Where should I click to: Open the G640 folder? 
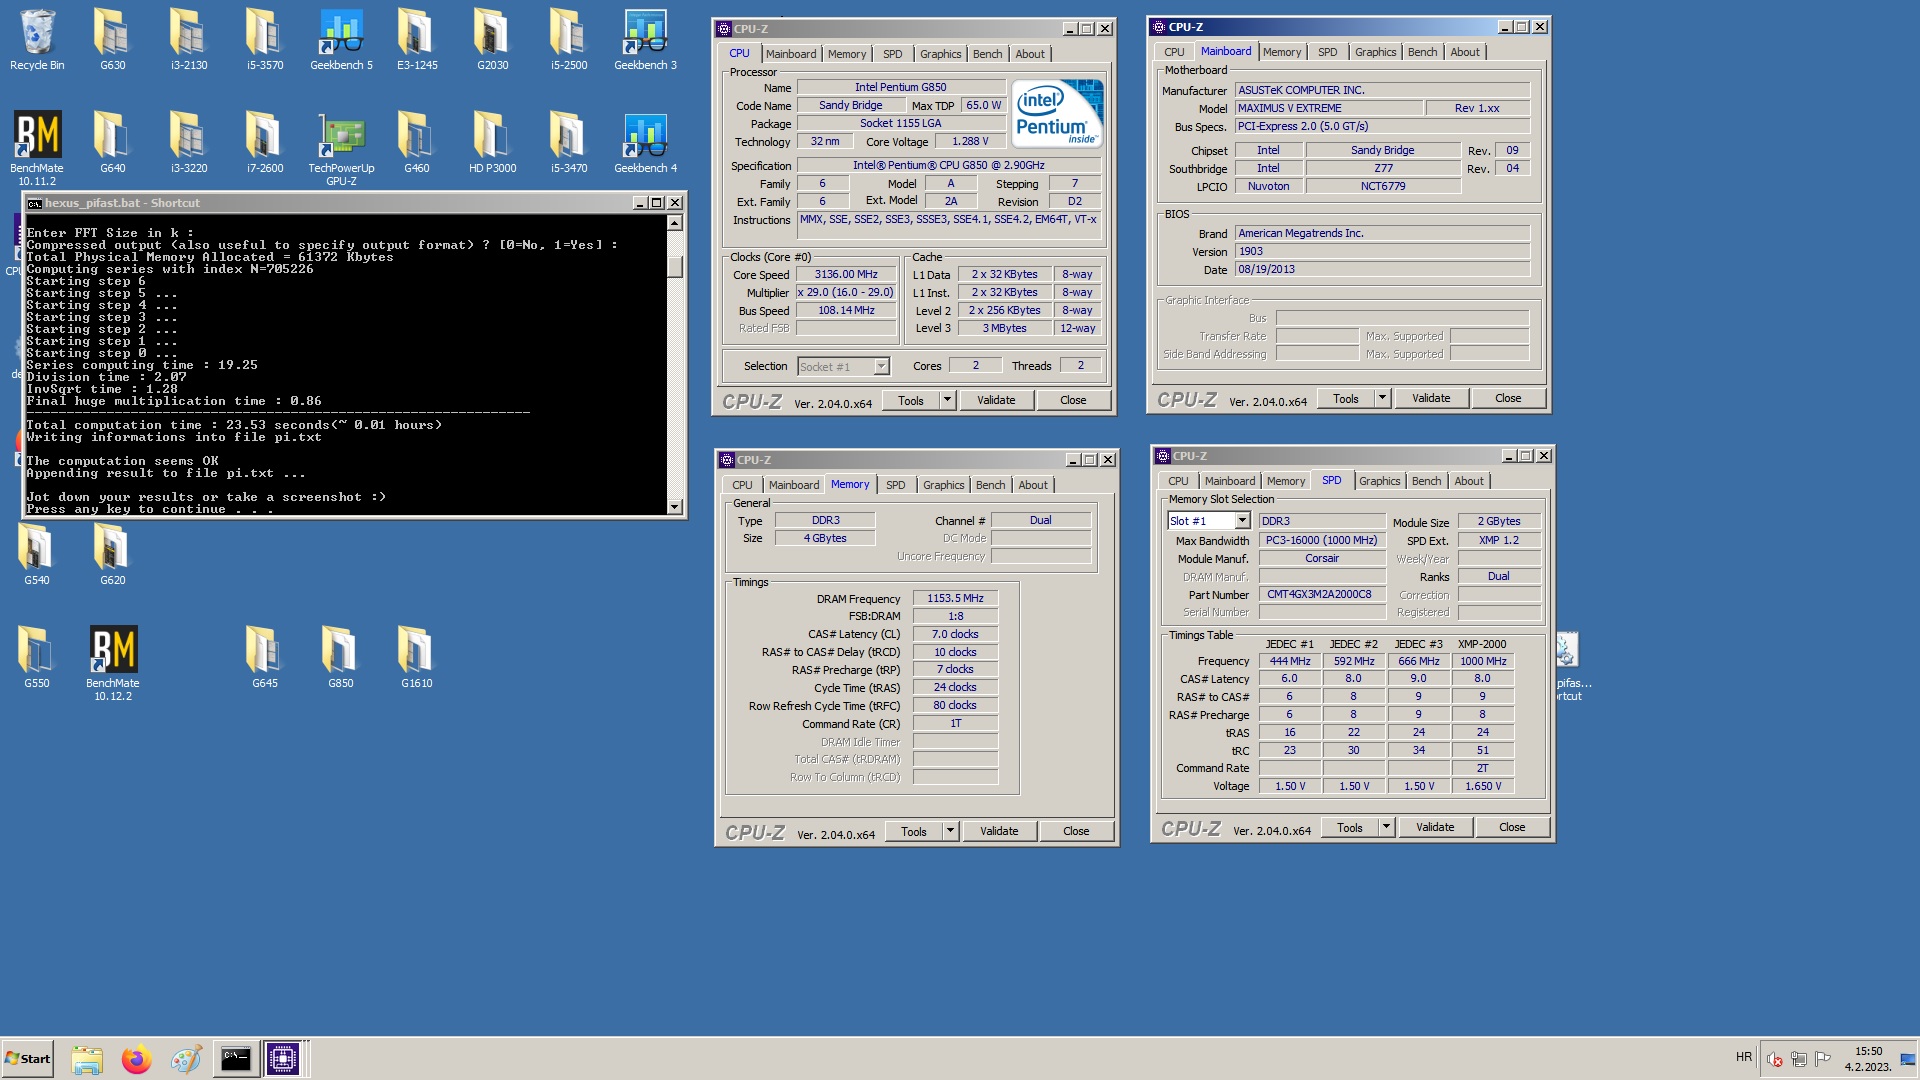pyautogui.click(x=112, y=142)
